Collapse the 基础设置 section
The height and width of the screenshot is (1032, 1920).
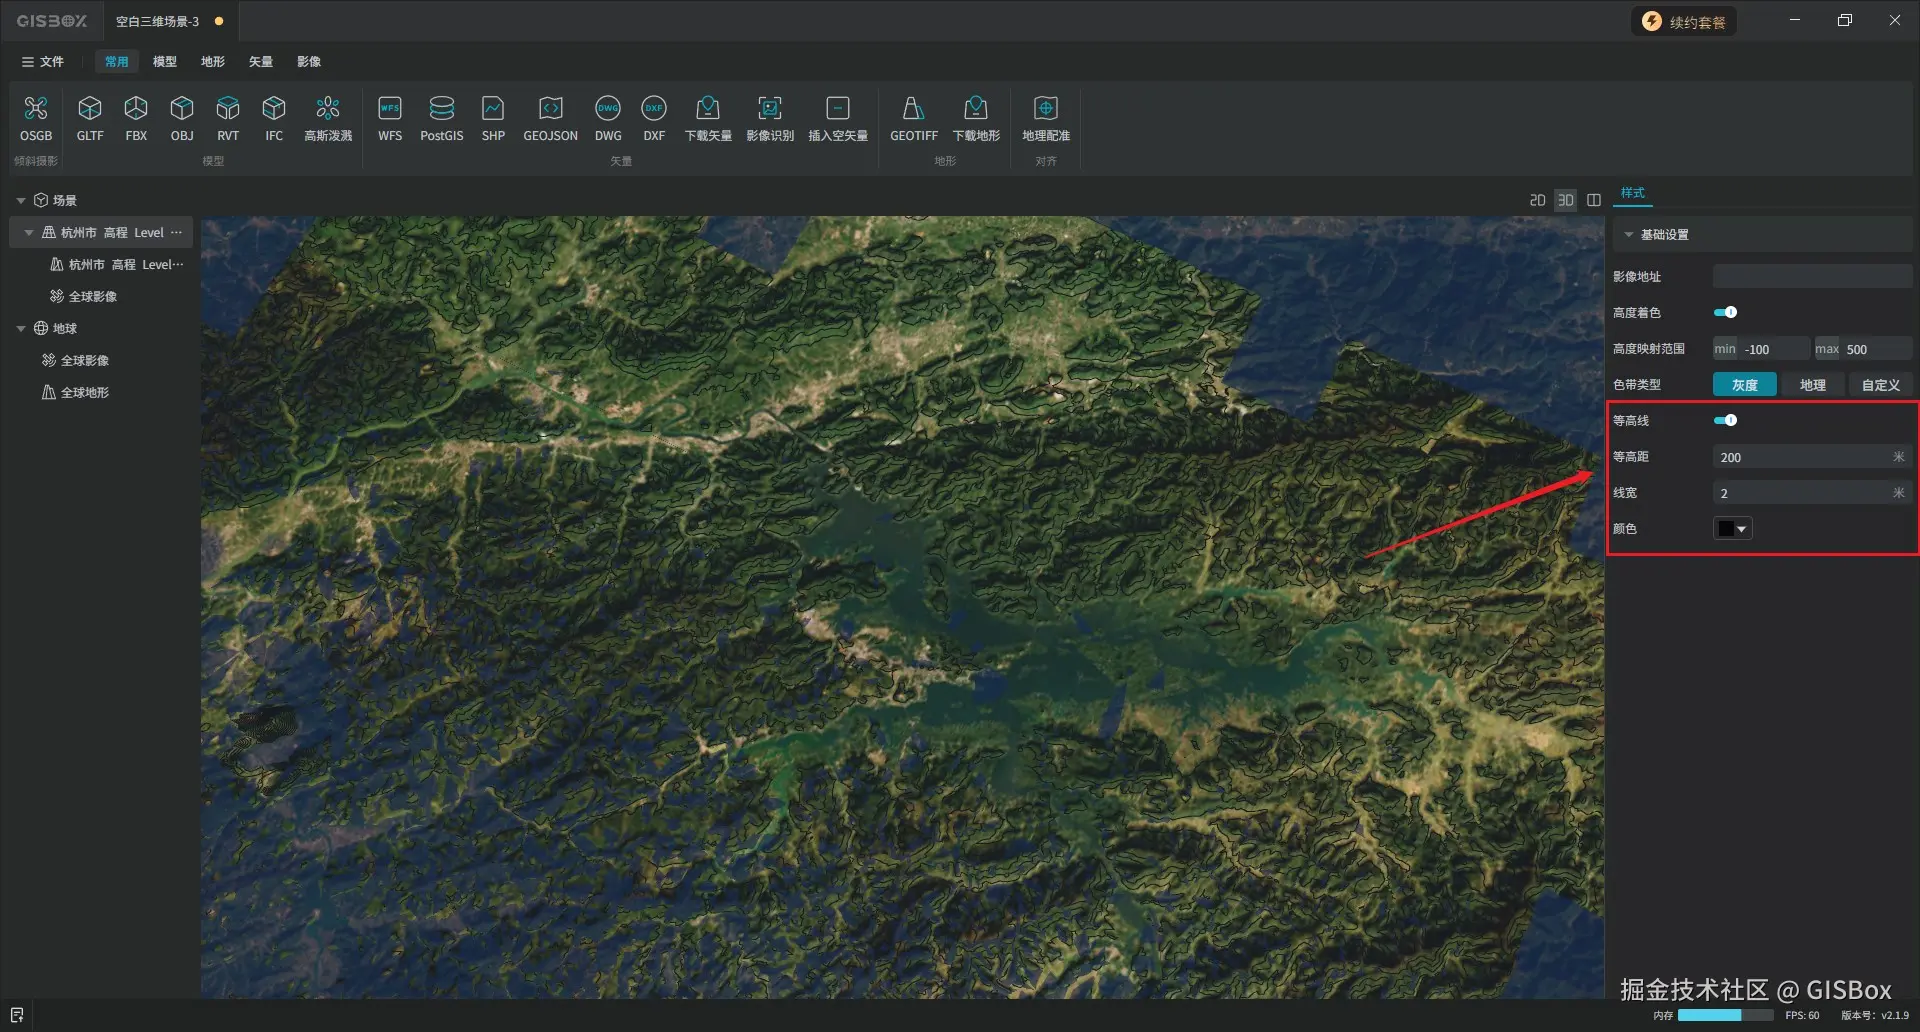pos(1629,234)
